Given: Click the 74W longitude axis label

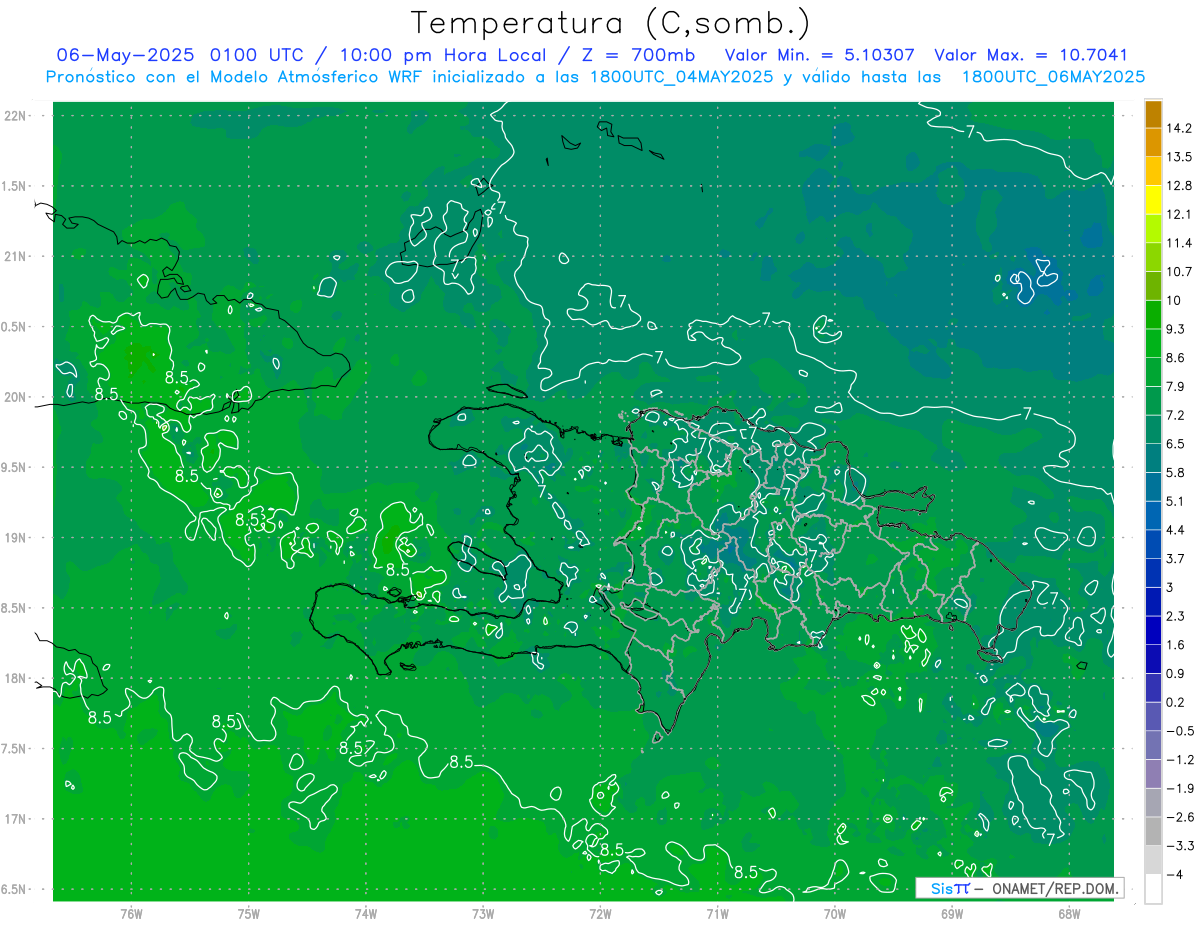Looking at the screenshot, I should pos(366,914).
